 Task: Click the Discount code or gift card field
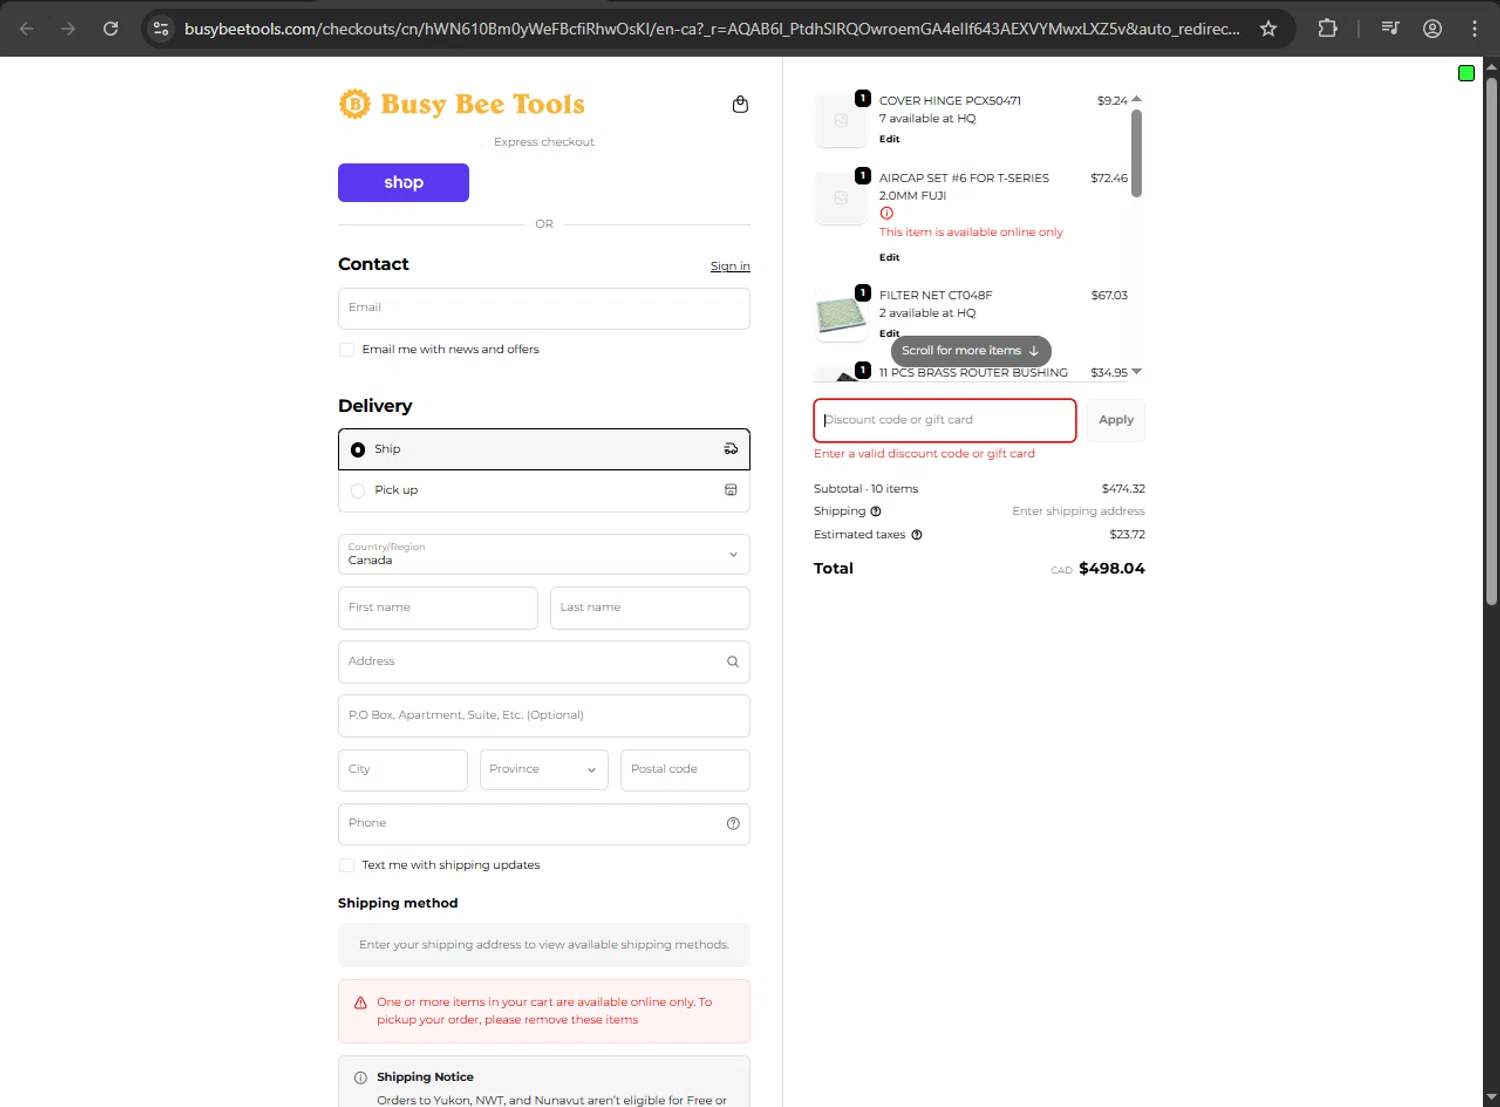point(945,420)
